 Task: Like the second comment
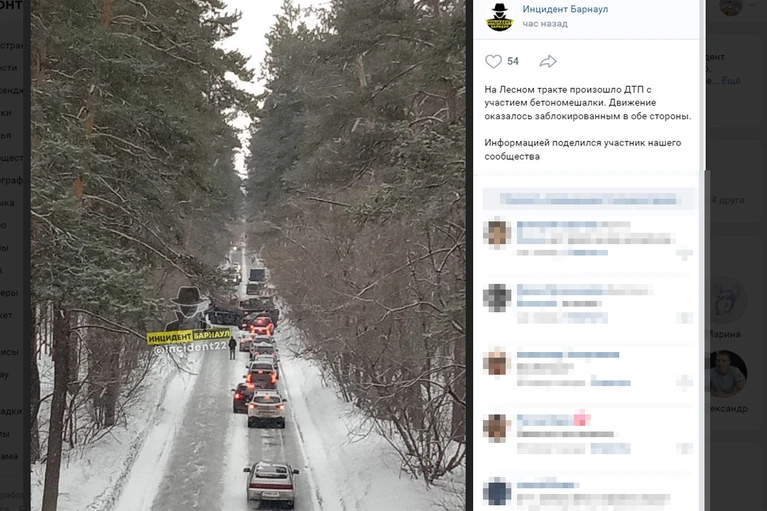684,318
